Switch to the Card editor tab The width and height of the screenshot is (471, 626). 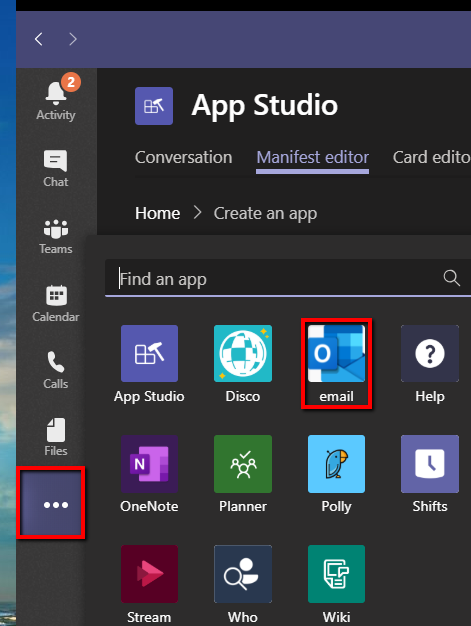(431, 157)
